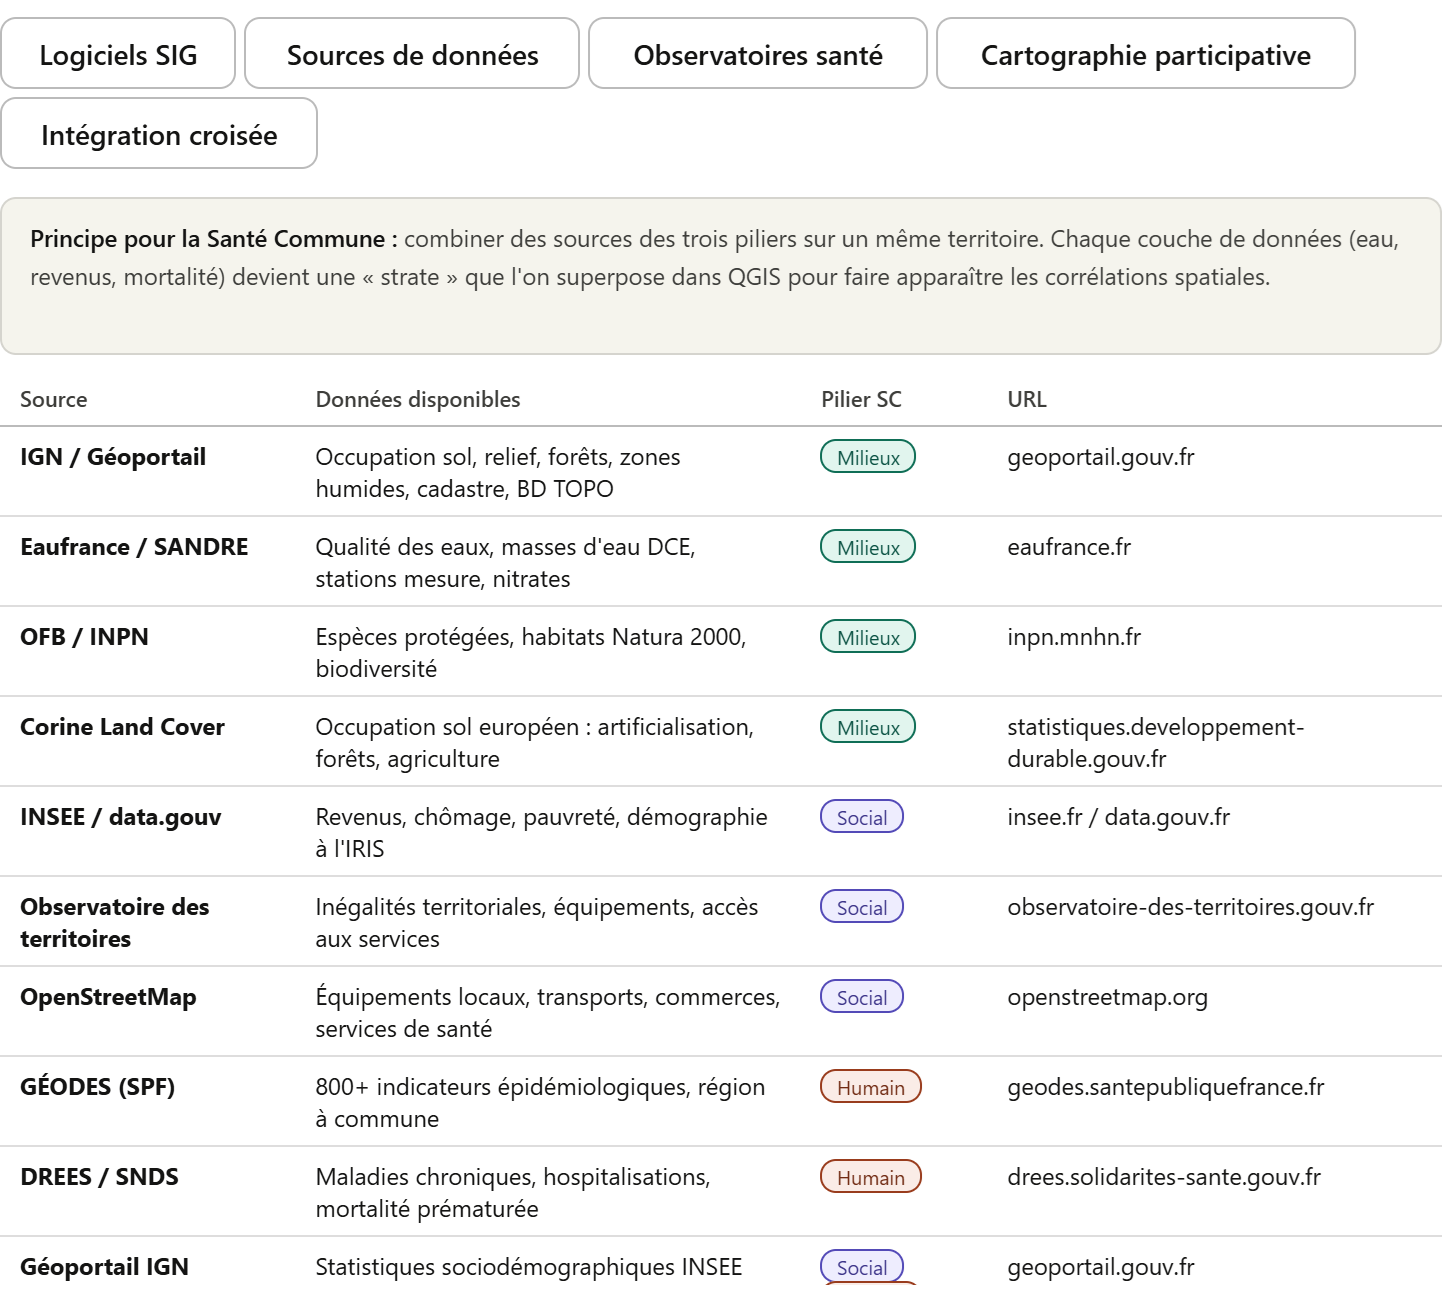
Task: Click the Milieux badge in the Eaufrance row
Action: click(x=867, y=547)
